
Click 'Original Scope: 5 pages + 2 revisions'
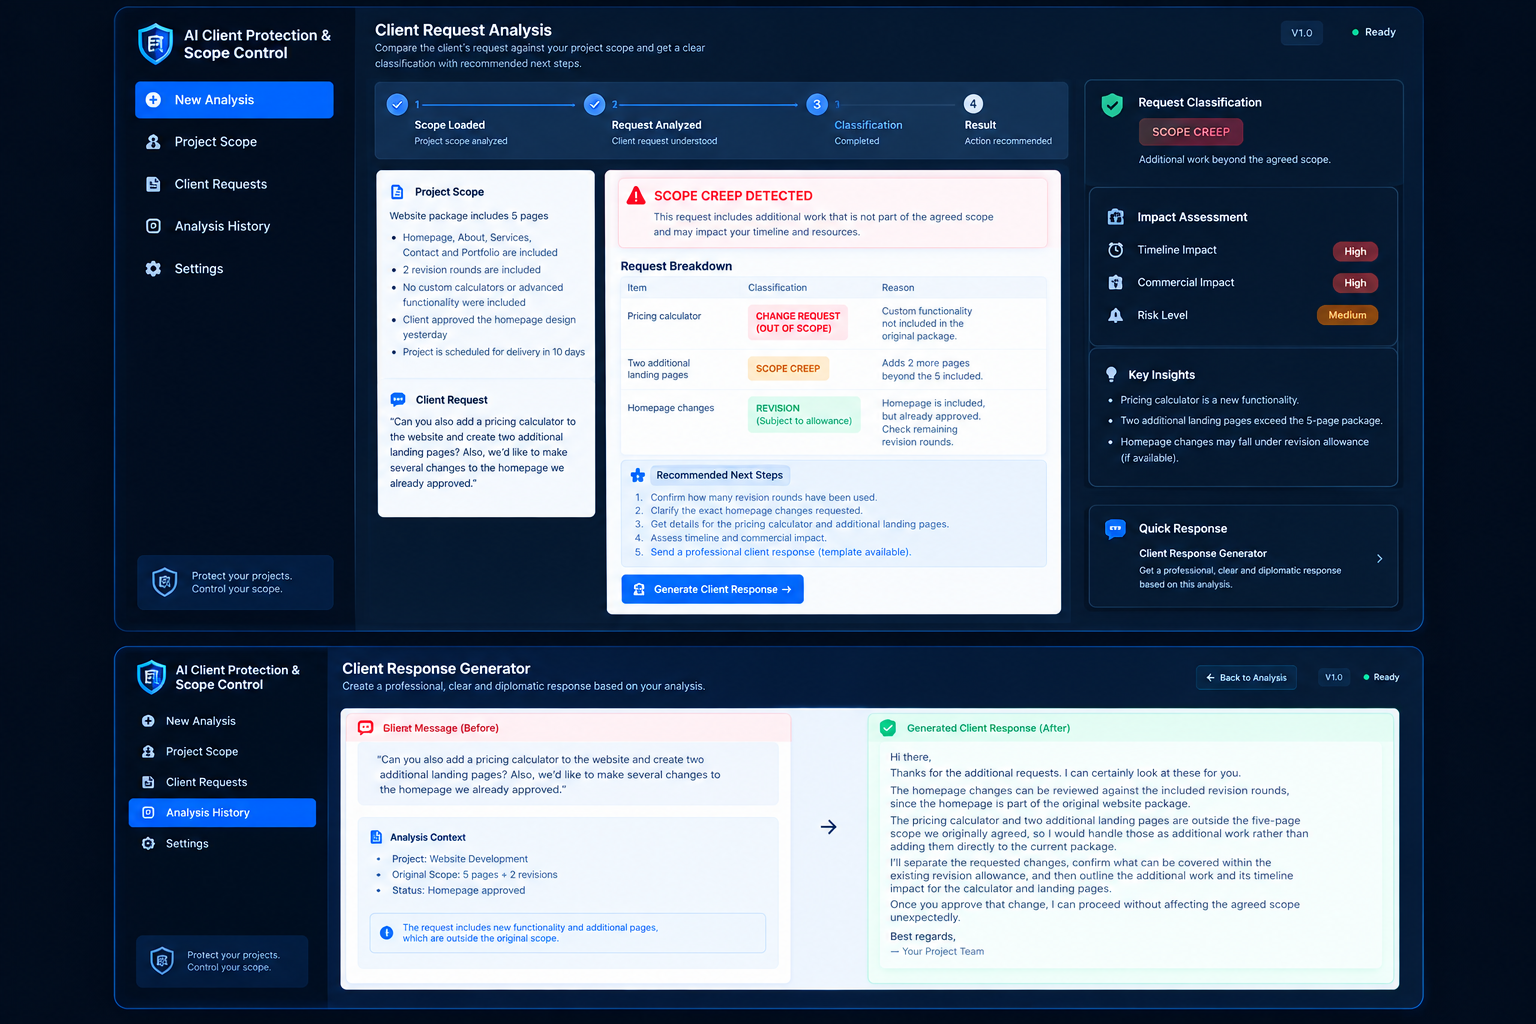click(475, 875)
